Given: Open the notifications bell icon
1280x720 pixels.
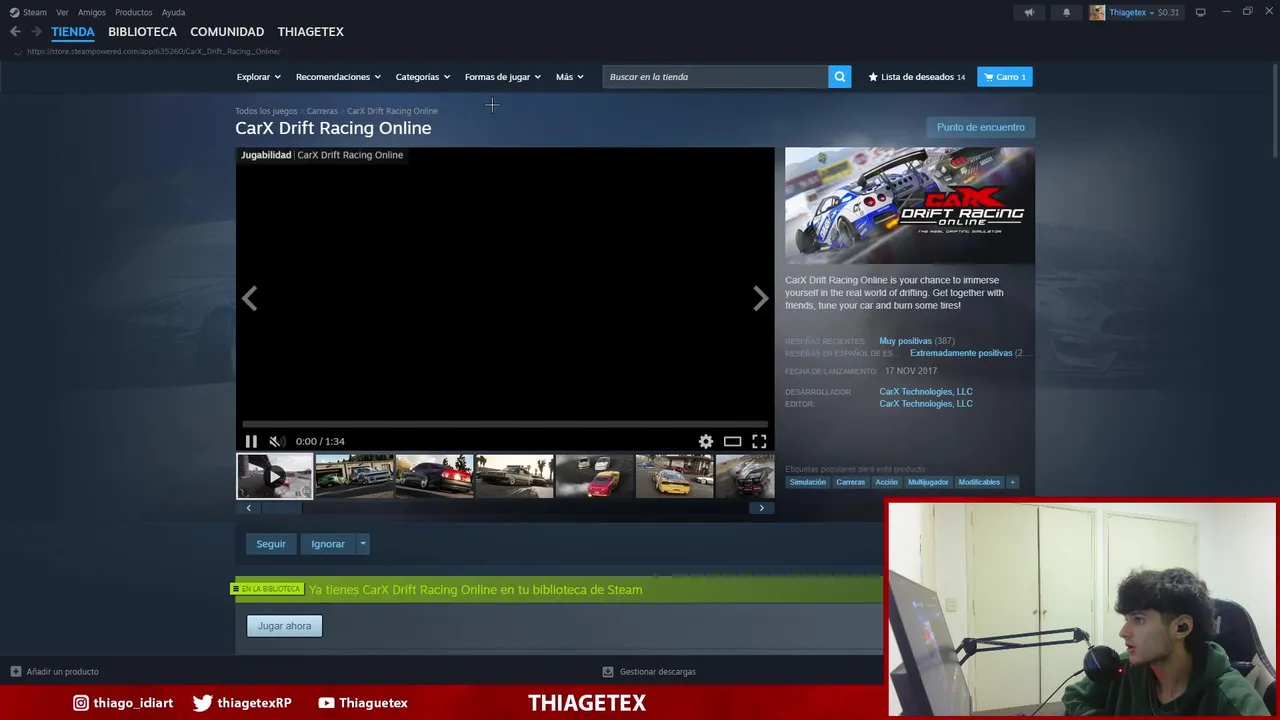Looking at the screenshot, I should [x=1066, y=12].
